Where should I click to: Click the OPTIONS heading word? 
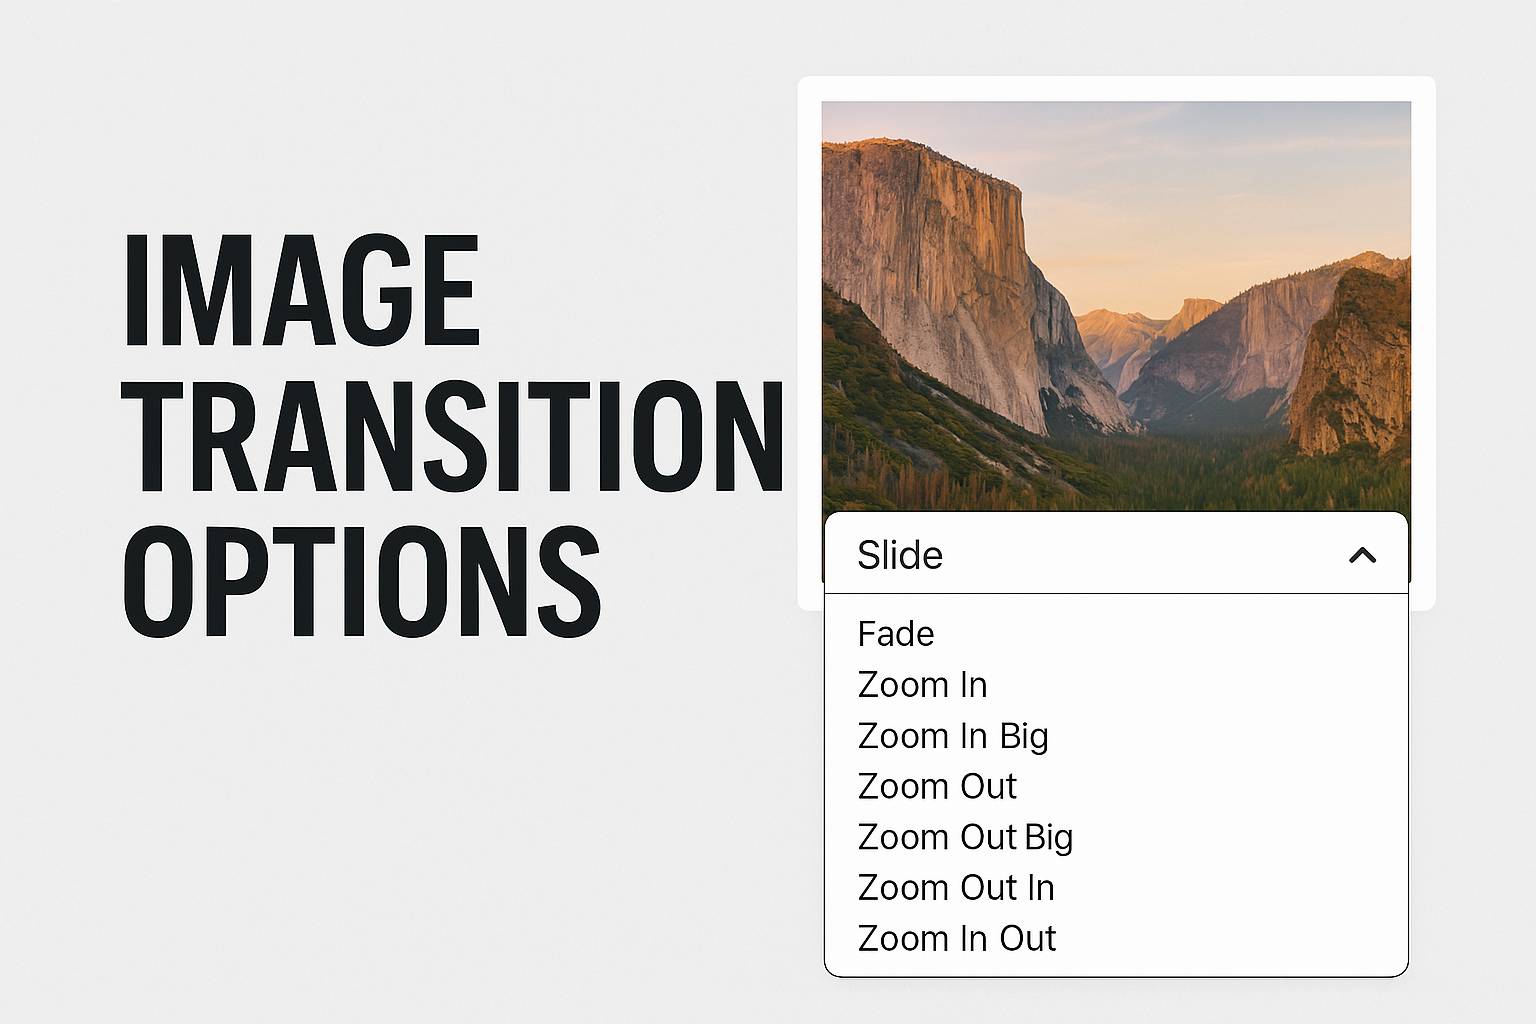[x=362, y=582]
